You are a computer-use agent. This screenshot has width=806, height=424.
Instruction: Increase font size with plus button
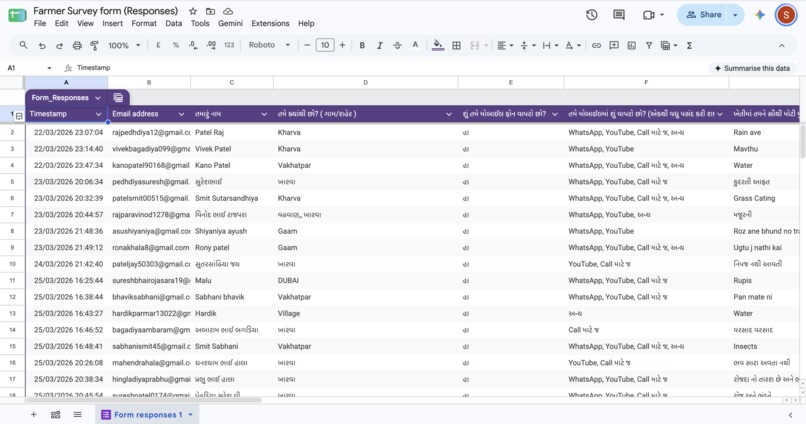[342, 45]
